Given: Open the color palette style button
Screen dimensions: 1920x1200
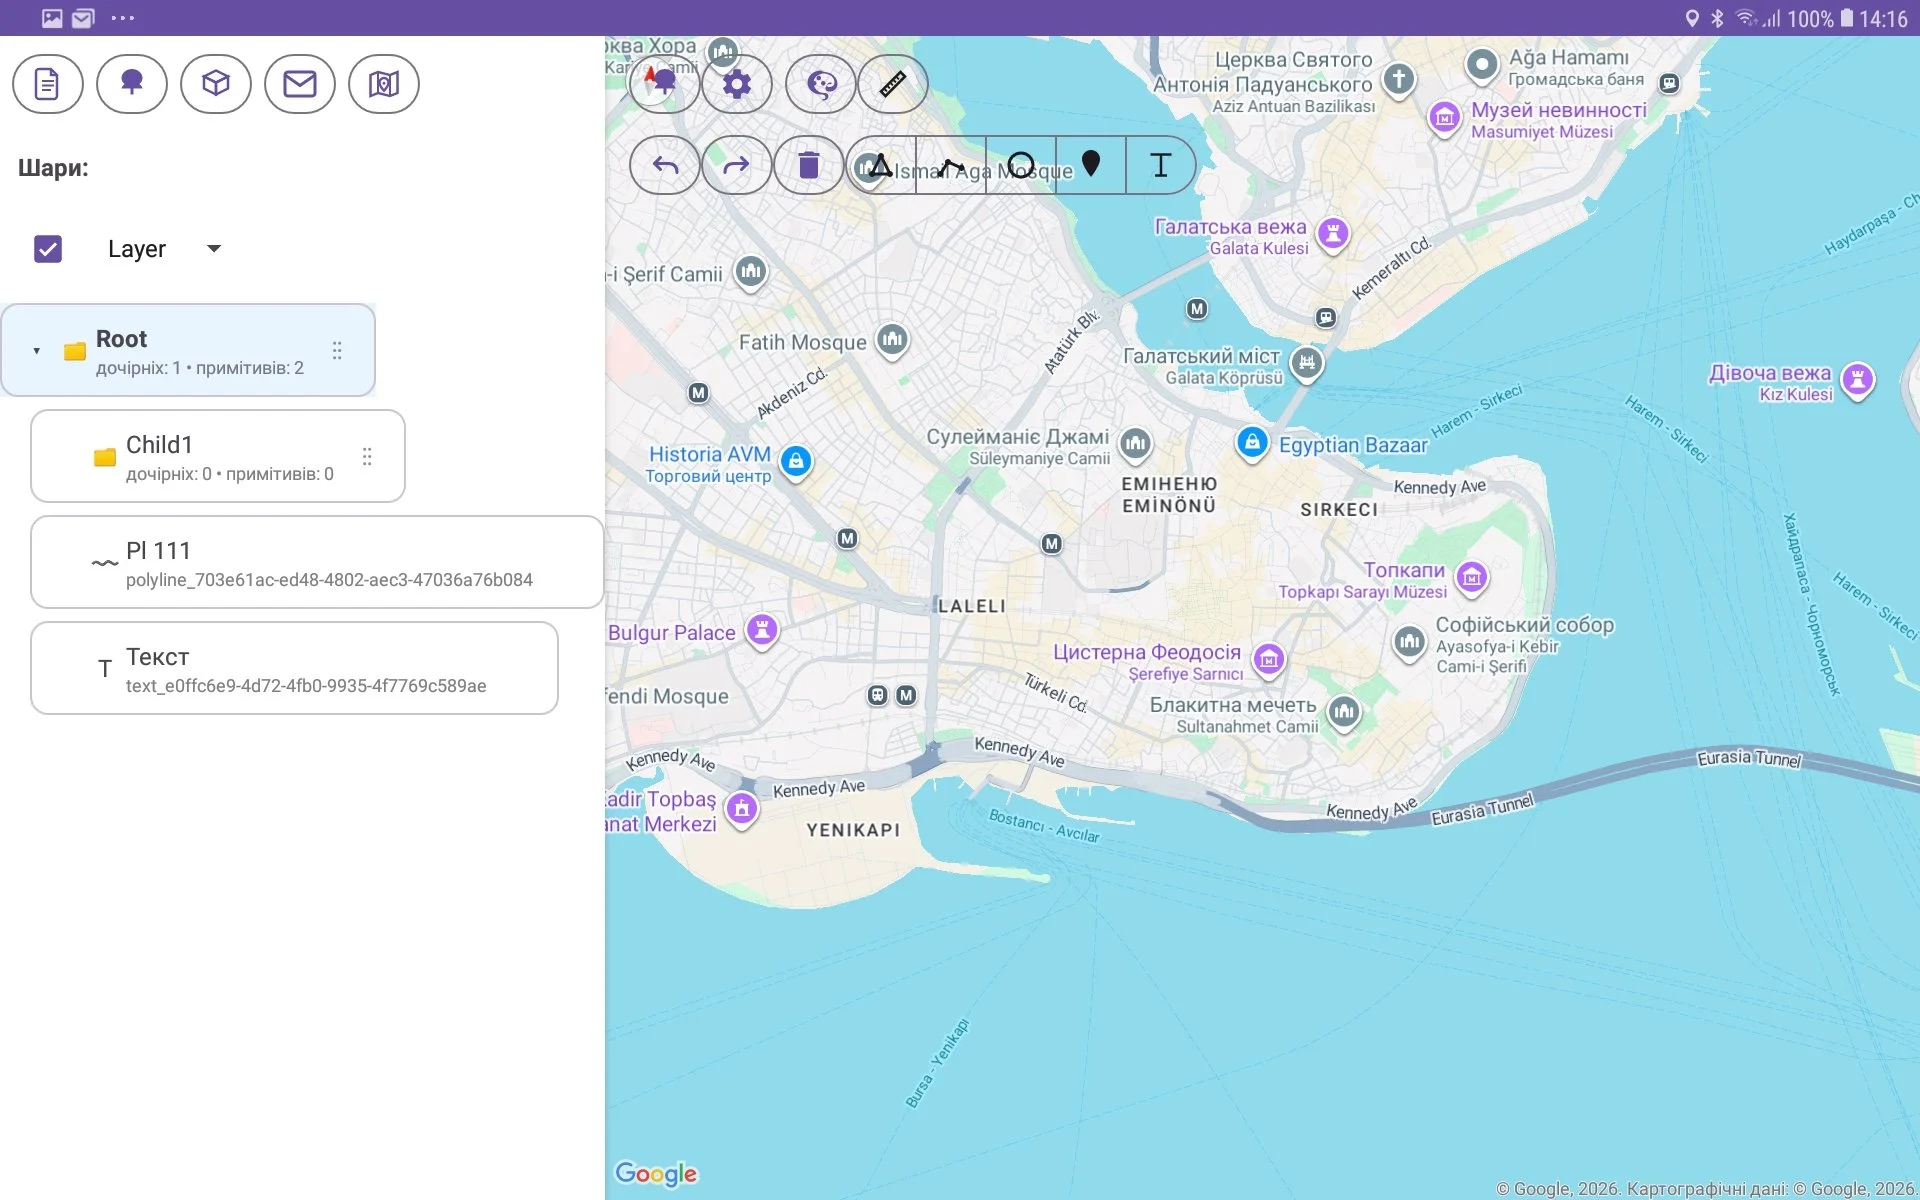Looking at the screenshot, I should click(821, 83).
